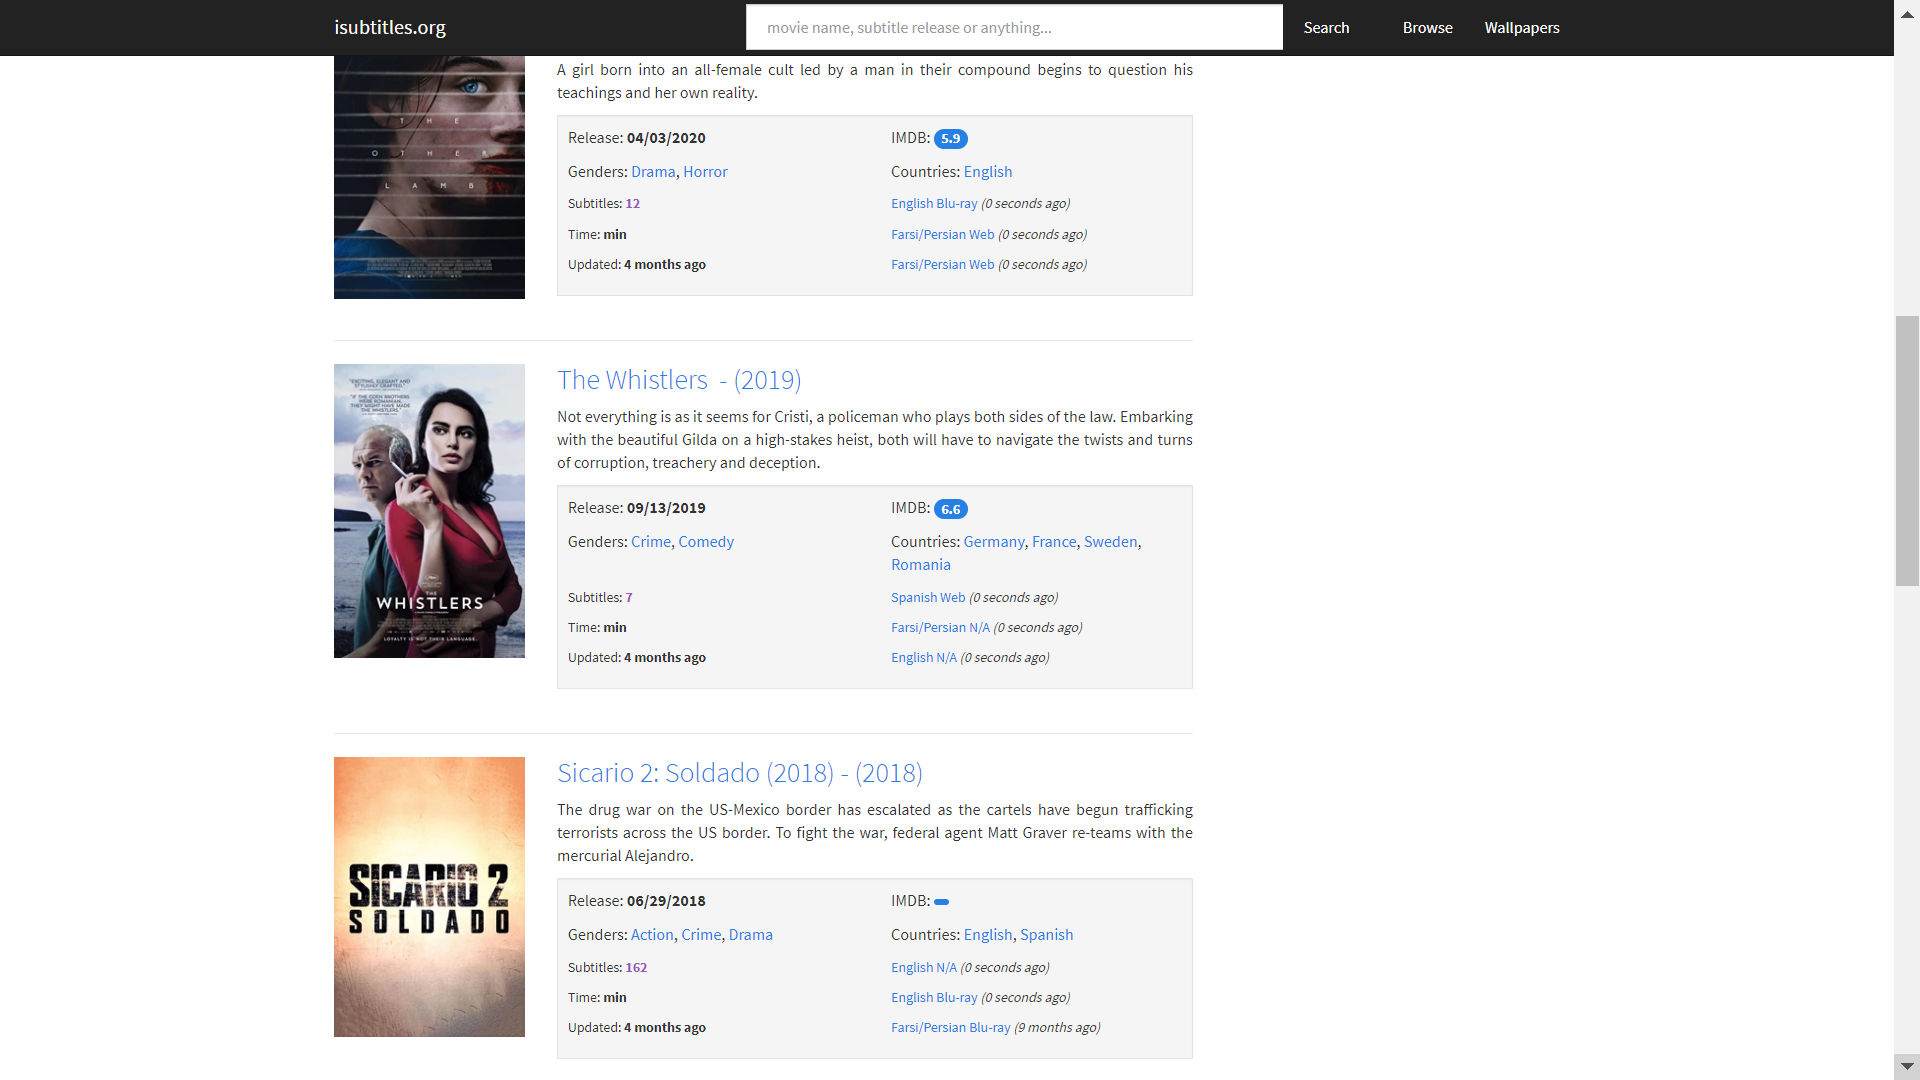The image size is (1920, 1080).
Task: Open the Sicario 2: Soldado title link
Action: pyautogui.click(x=739, y=773)
